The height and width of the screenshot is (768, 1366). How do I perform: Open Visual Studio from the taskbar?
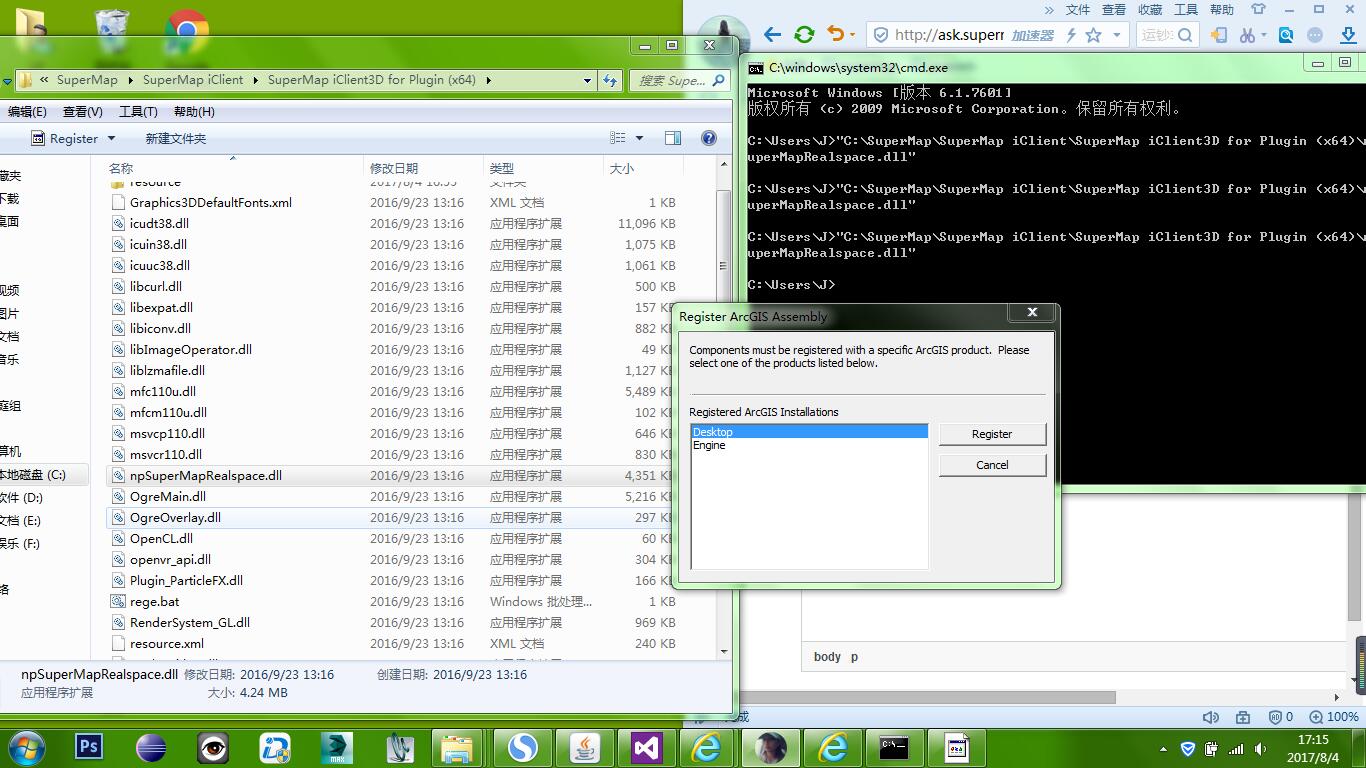coord(647,747)
